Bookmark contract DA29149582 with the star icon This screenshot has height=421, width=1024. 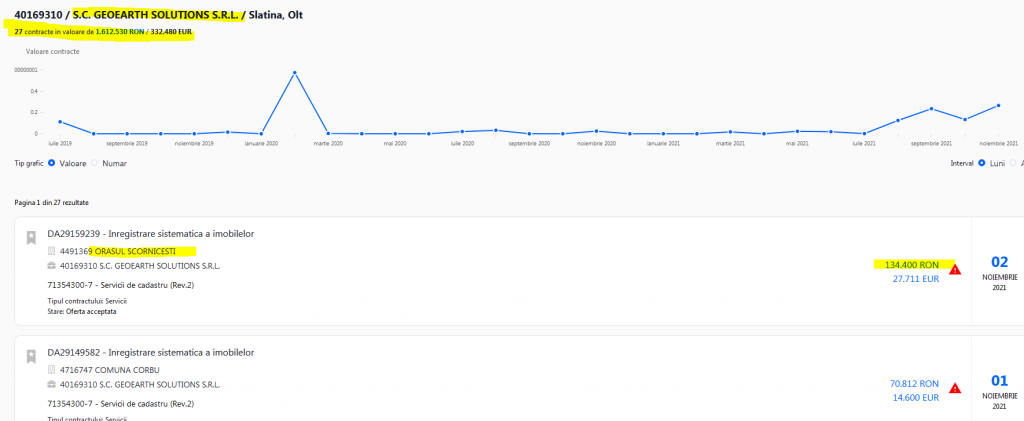tap(31, 356)
